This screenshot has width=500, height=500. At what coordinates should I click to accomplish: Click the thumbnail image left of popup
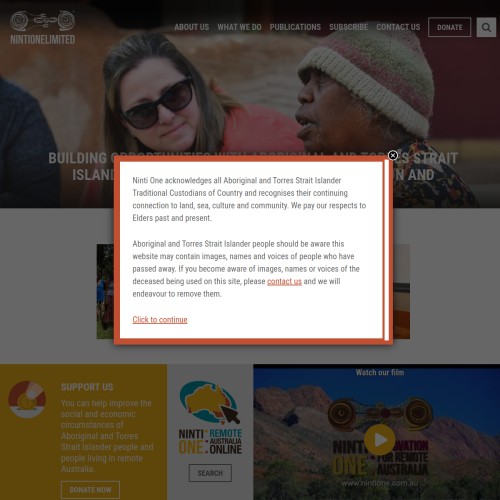point(105,291)
